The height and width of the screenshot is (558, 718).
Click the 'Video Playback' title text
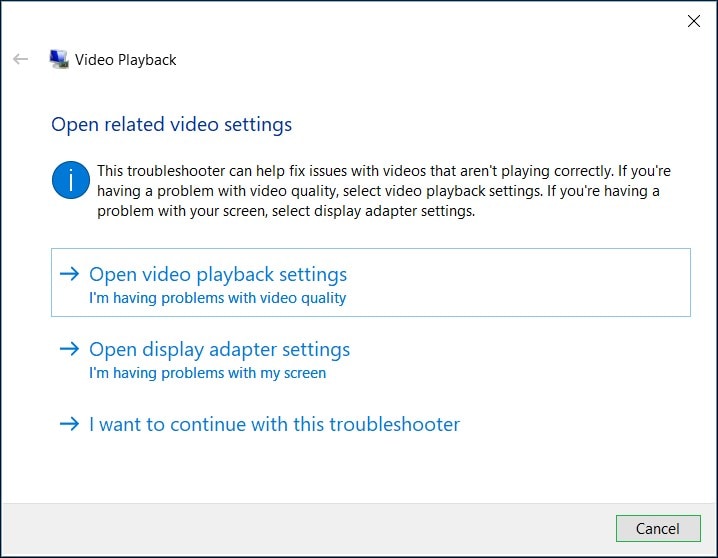[125, 60]
